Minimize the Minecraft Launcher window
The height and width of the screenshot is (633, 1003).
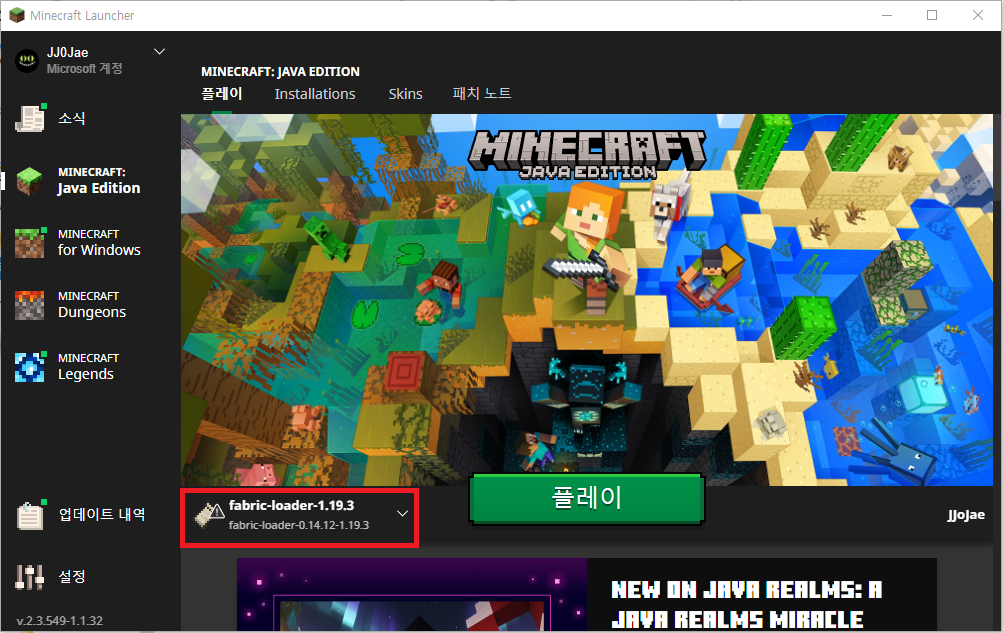tap(887, 15)
